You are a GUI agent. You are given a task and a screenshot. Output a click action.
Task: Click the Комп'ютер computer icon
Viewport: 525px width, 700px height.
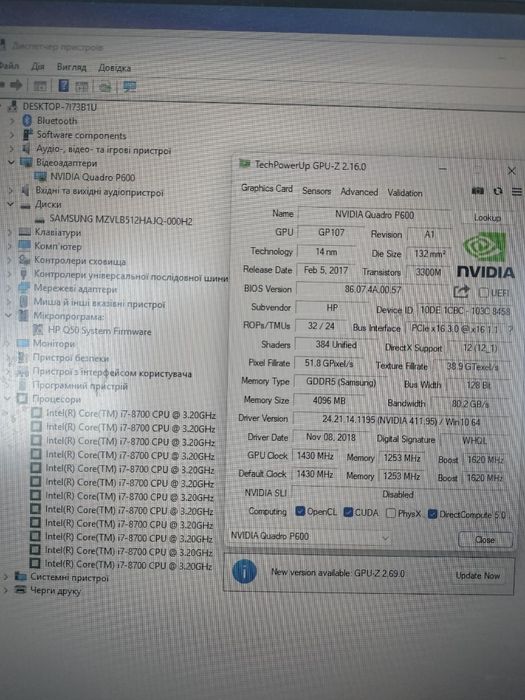[x=24, y=246]
